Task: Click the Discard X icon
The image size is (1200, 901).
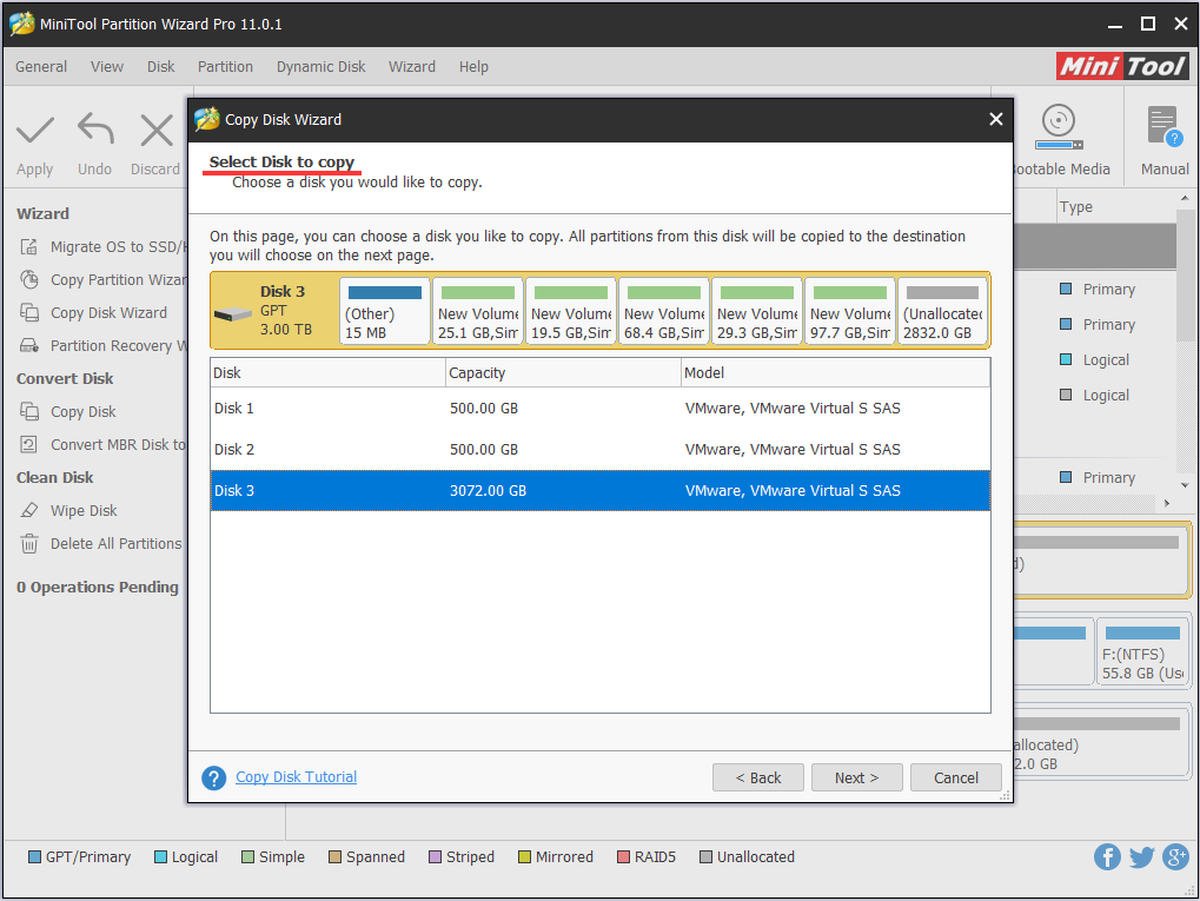Action: [x=156, y=130]
